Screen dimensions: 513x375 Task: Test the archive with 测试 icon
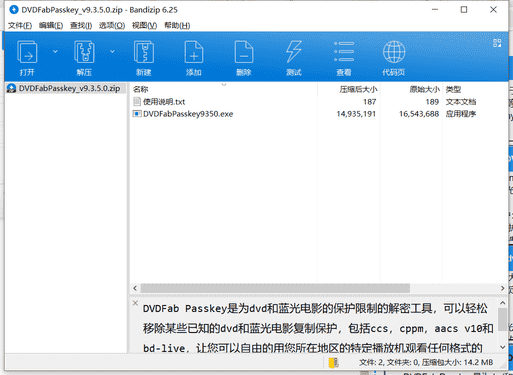click(294, 57)
